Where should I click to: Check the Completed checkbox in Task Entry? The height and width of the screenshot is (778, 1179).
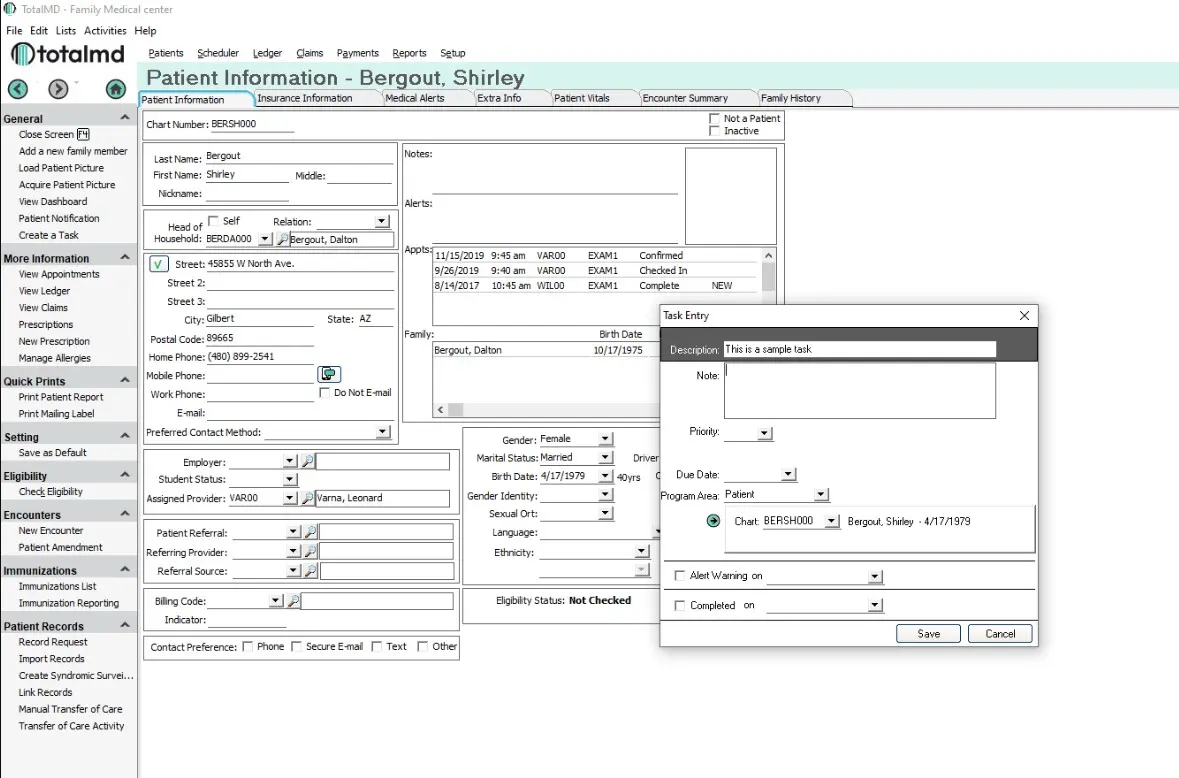point(680,604)
